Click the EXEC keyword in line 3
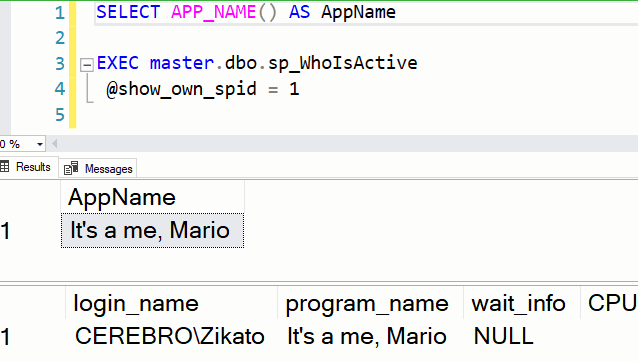 tap(118, 63)
